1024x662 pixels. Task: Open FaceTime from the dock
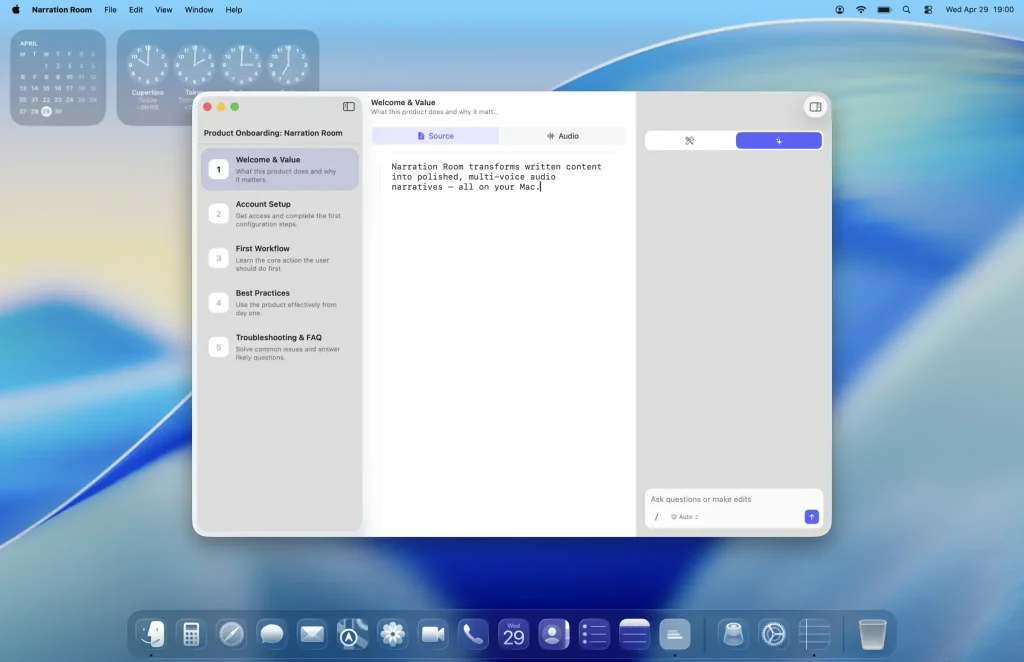433,634
